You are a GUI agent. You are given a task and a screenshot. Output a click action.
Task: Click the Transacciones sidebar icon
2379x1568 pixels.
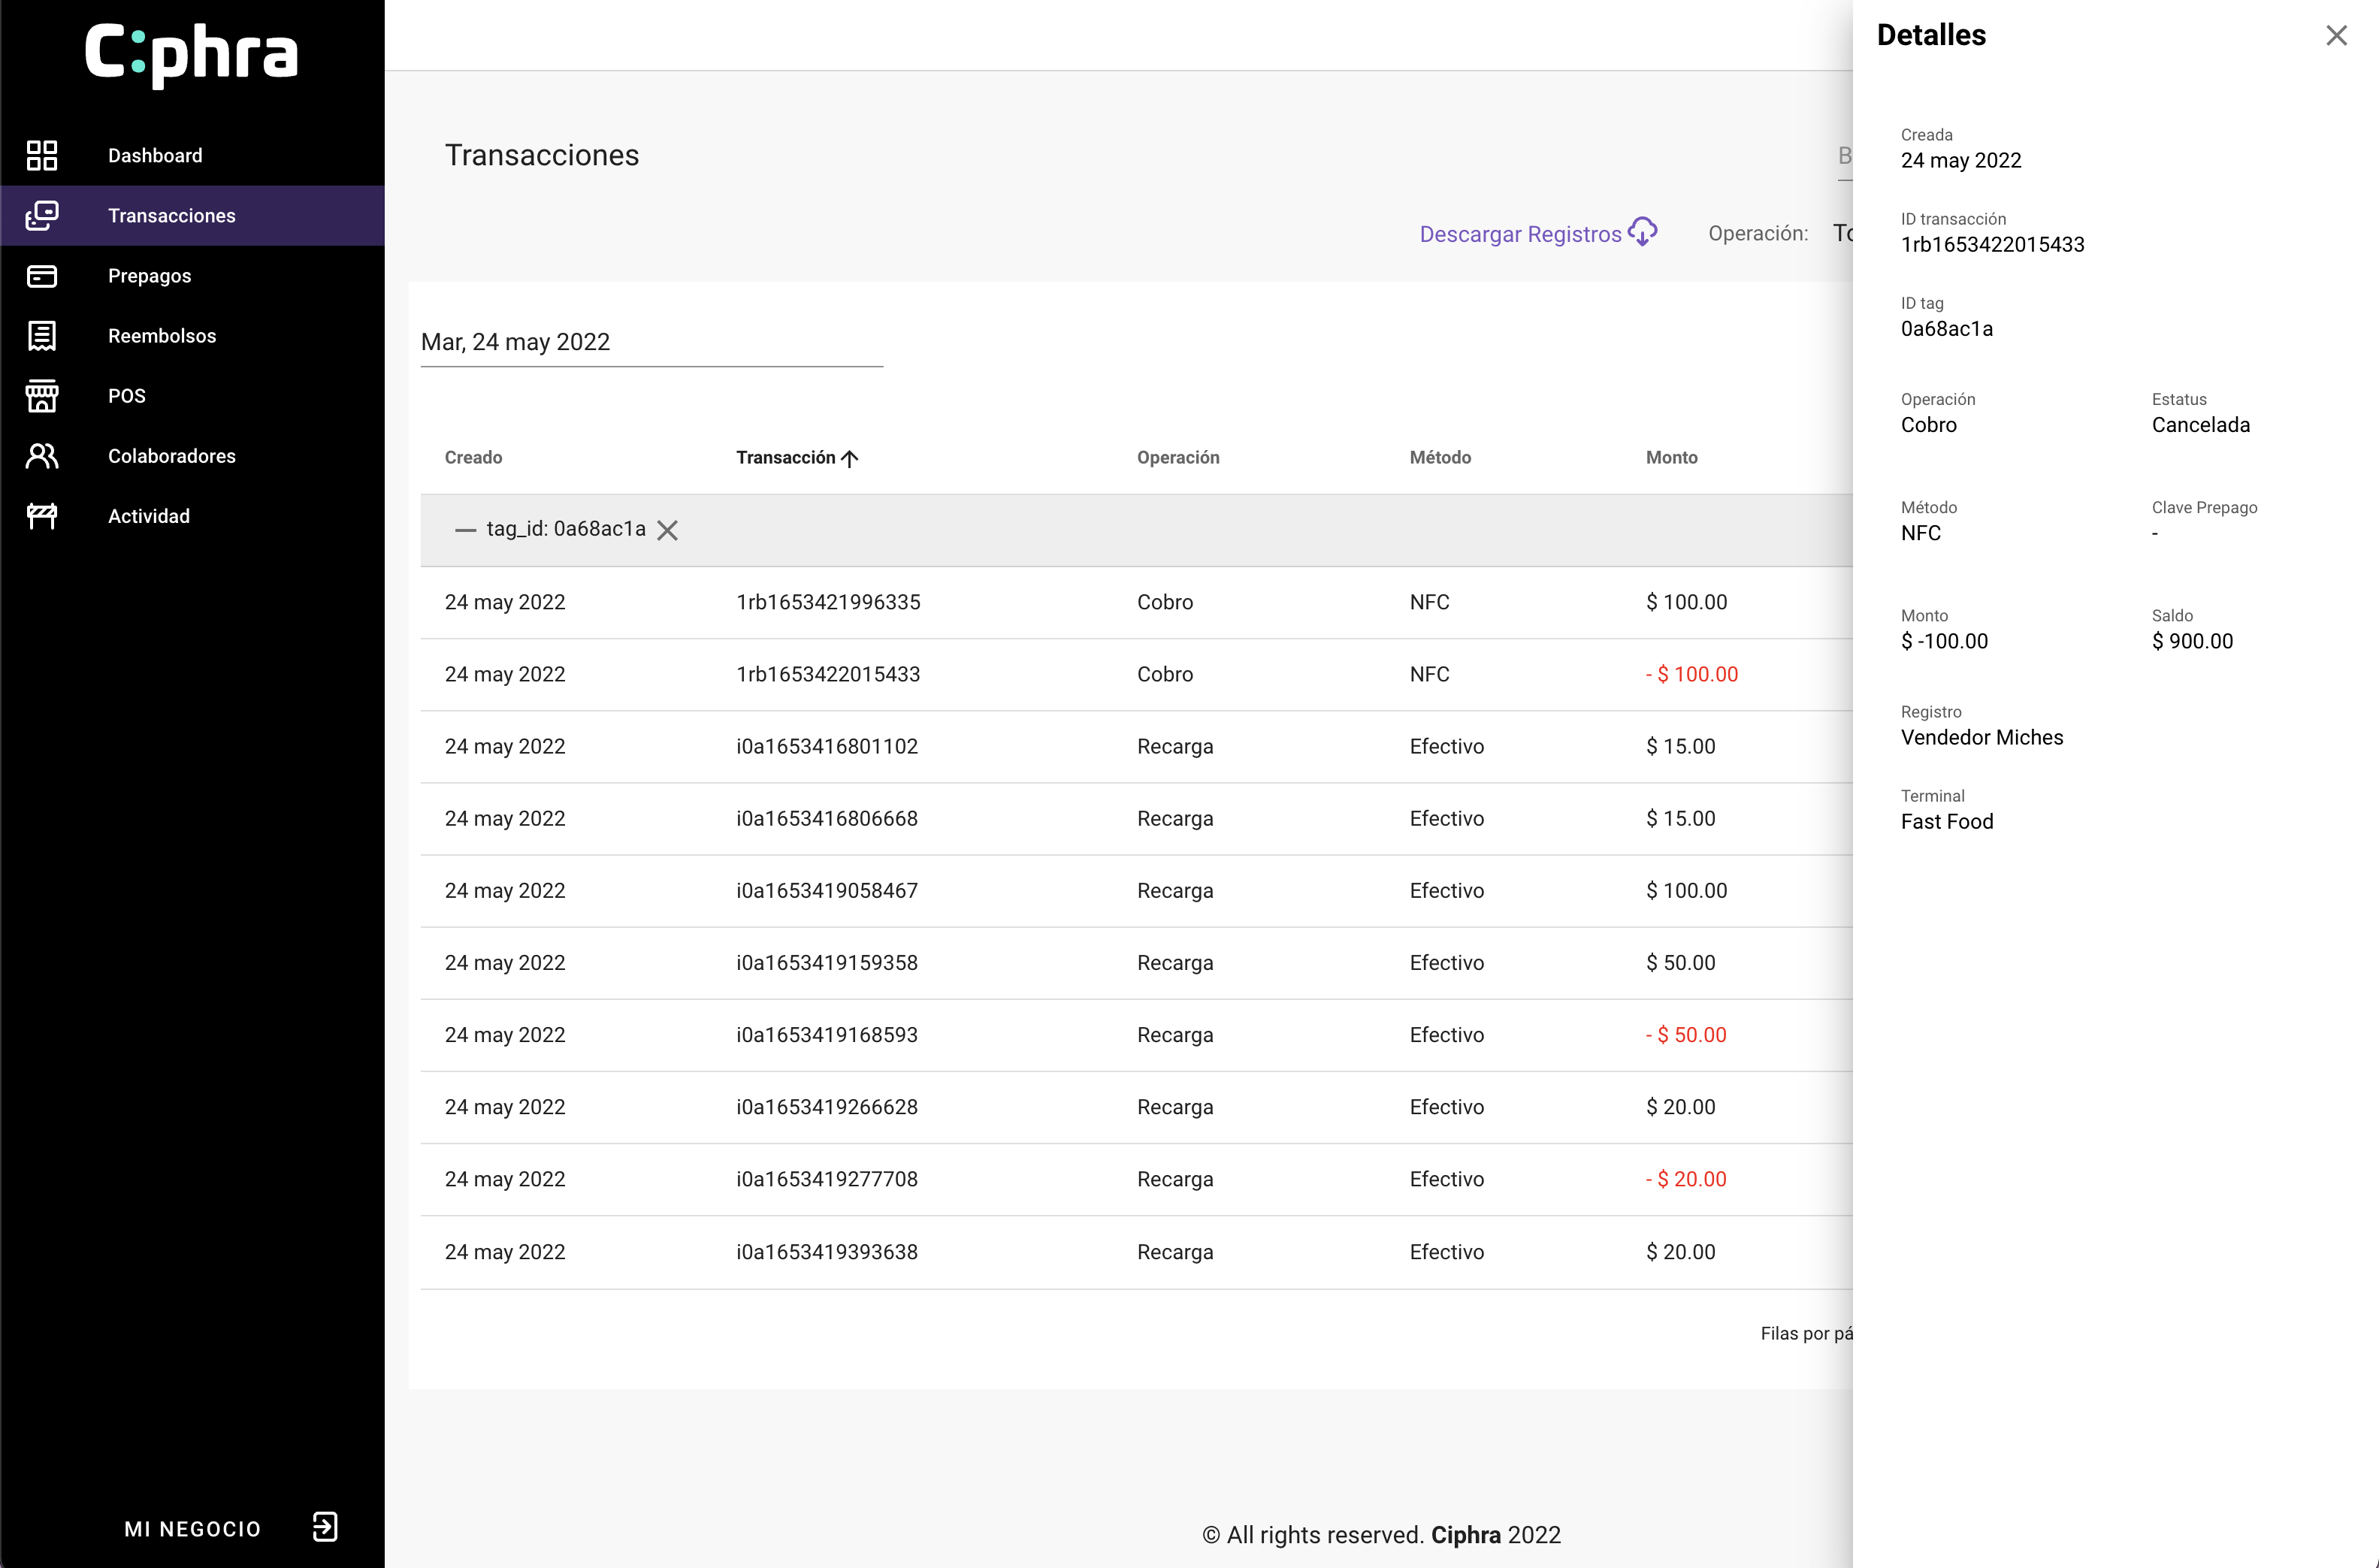[x=41, y=215]
